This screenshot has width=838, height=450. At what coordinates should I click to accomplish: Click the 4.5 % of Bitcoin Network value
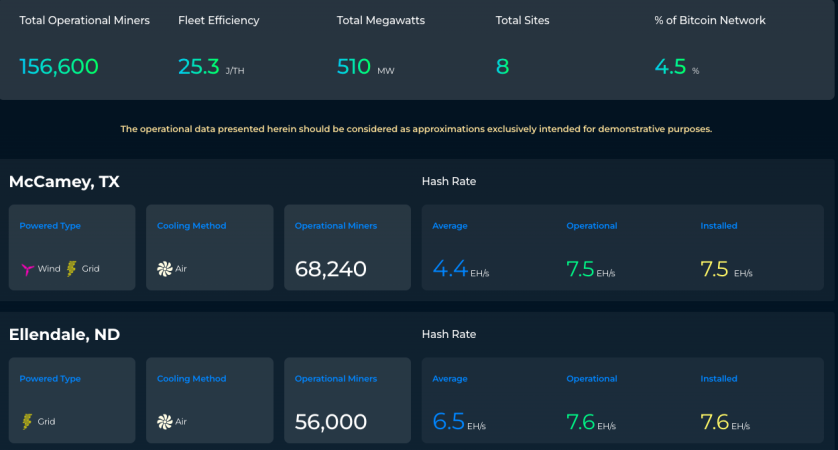pyautogui.click(x=677, y=67)
